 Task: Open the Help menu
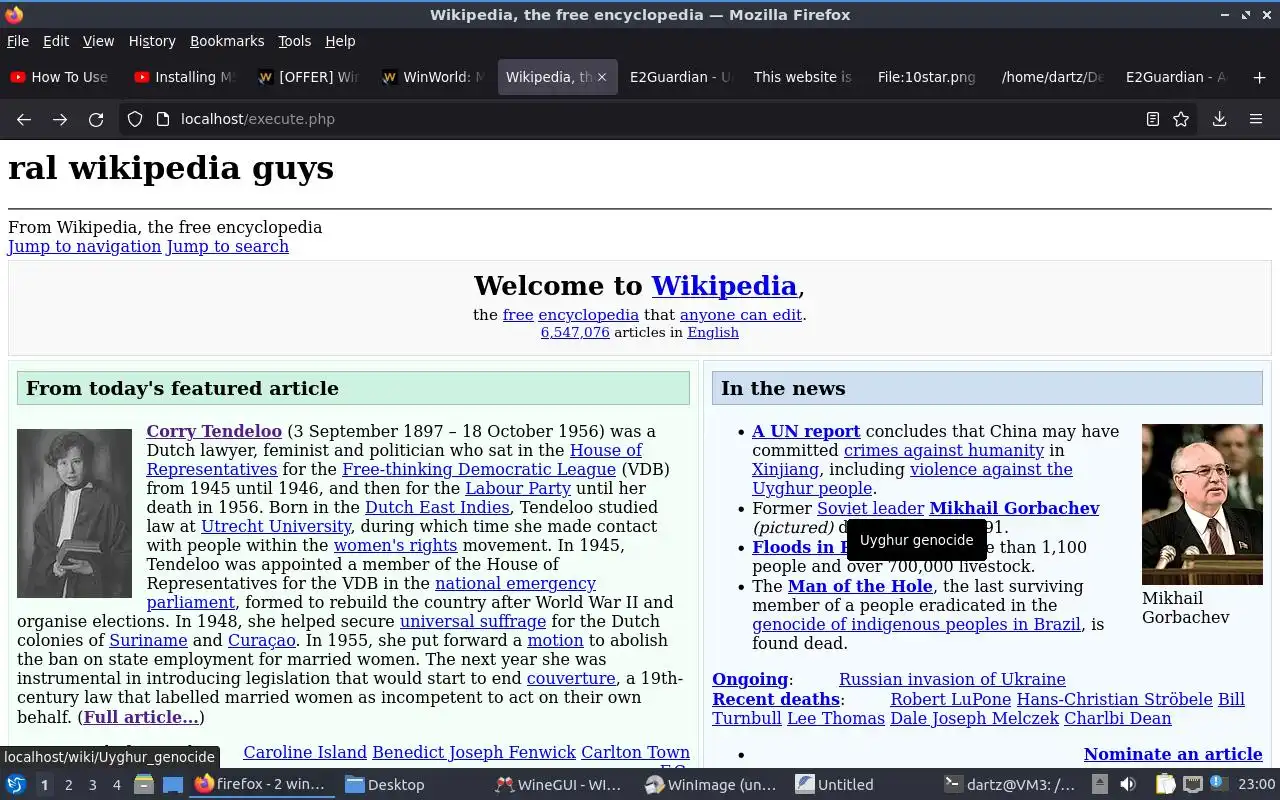pos(340,41)
